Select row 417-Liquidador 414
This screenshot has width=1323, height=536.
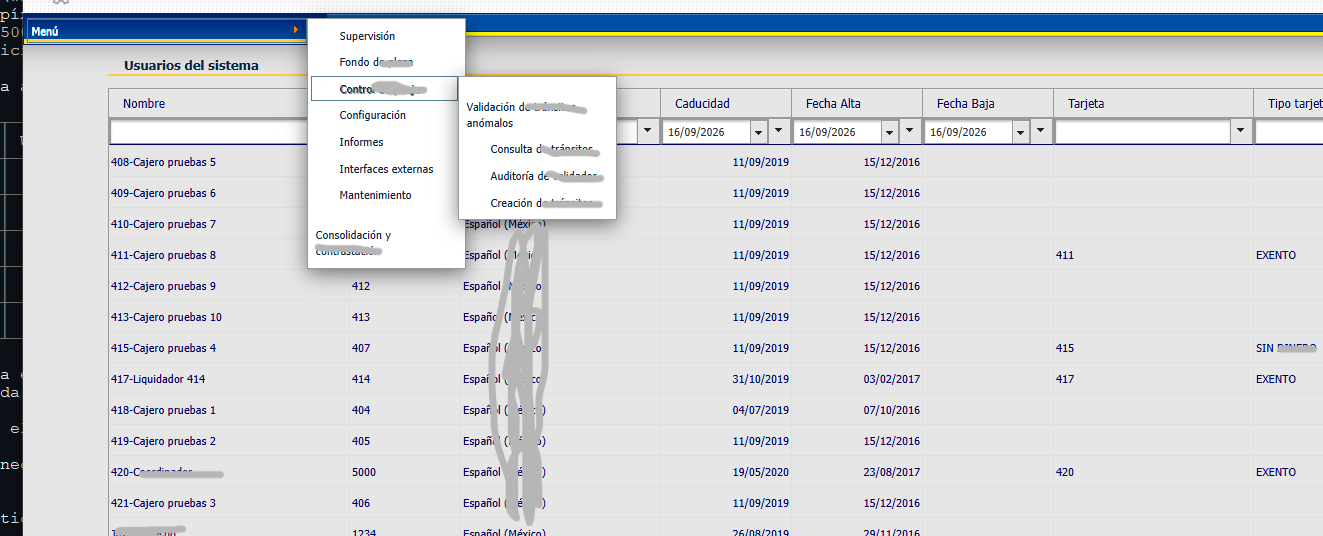point(716,379)
